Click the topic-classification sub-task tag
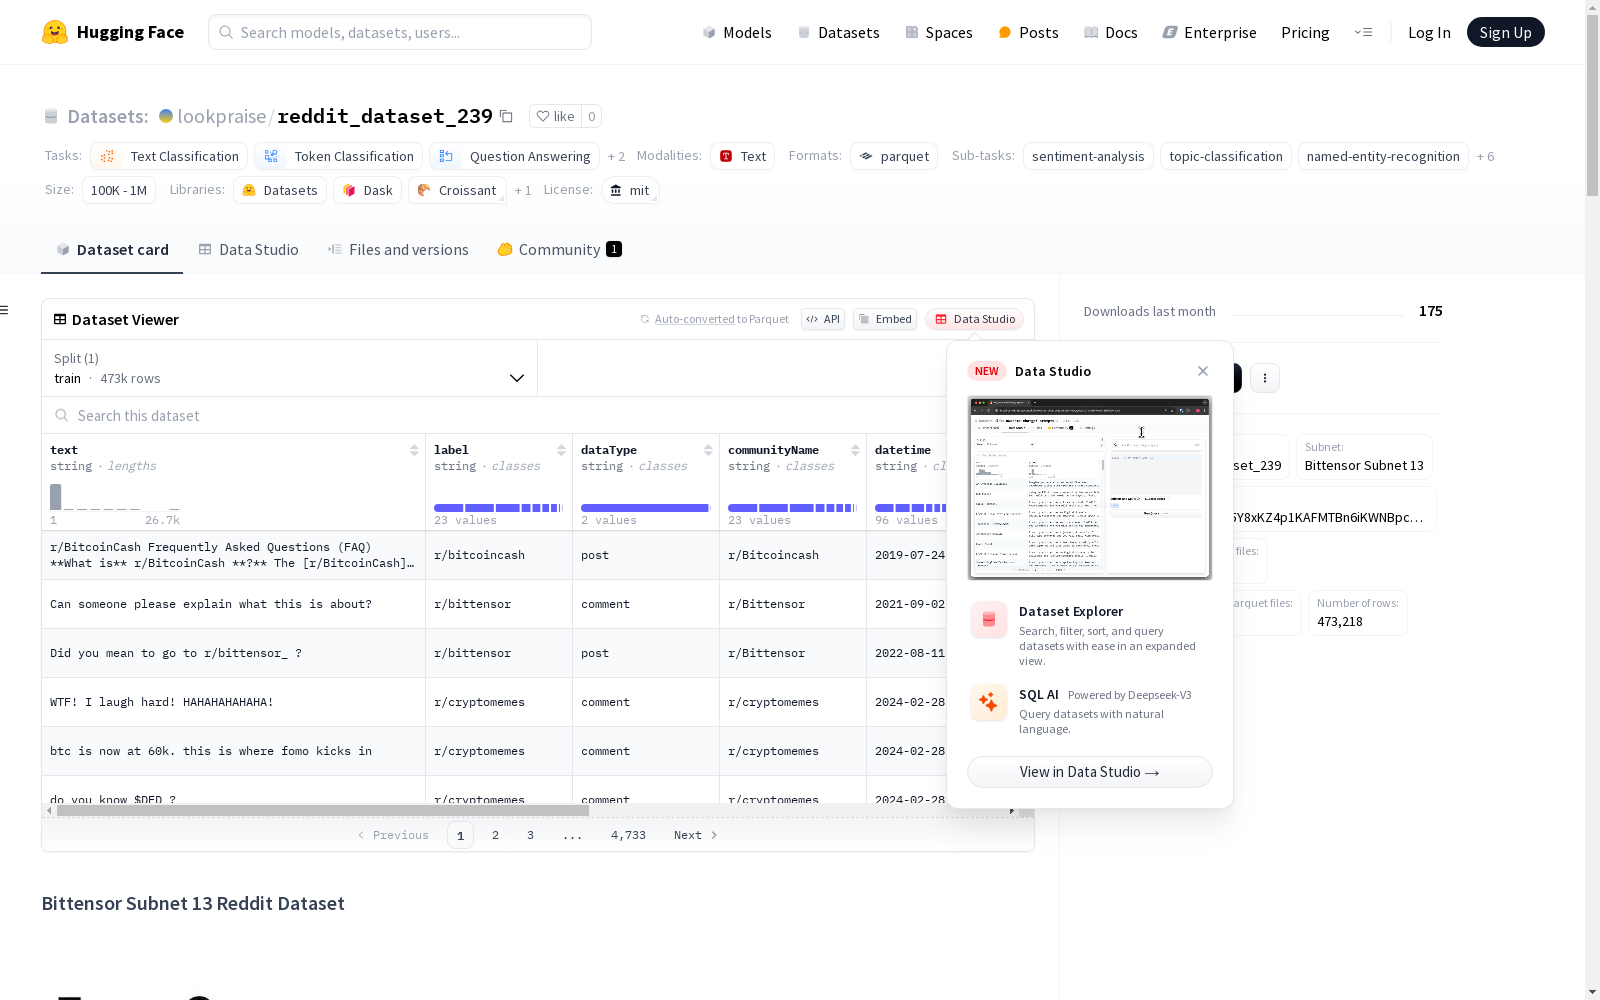 point(1226,156)
